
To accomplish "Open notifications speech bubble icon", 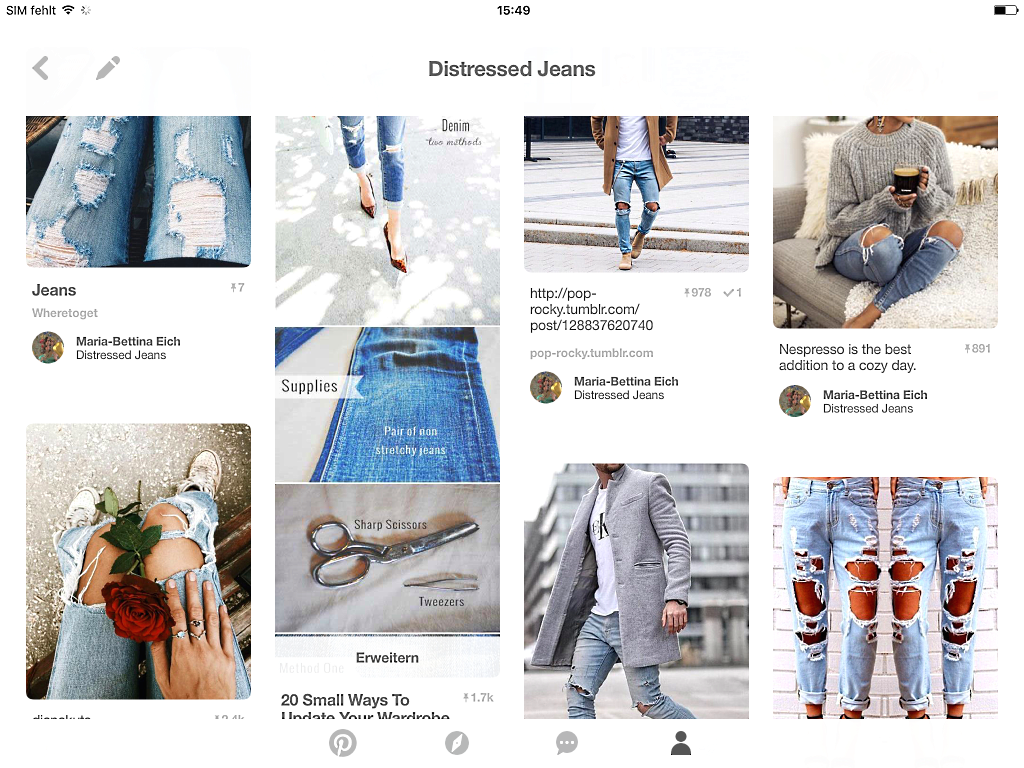I will (x=567, y=743).
